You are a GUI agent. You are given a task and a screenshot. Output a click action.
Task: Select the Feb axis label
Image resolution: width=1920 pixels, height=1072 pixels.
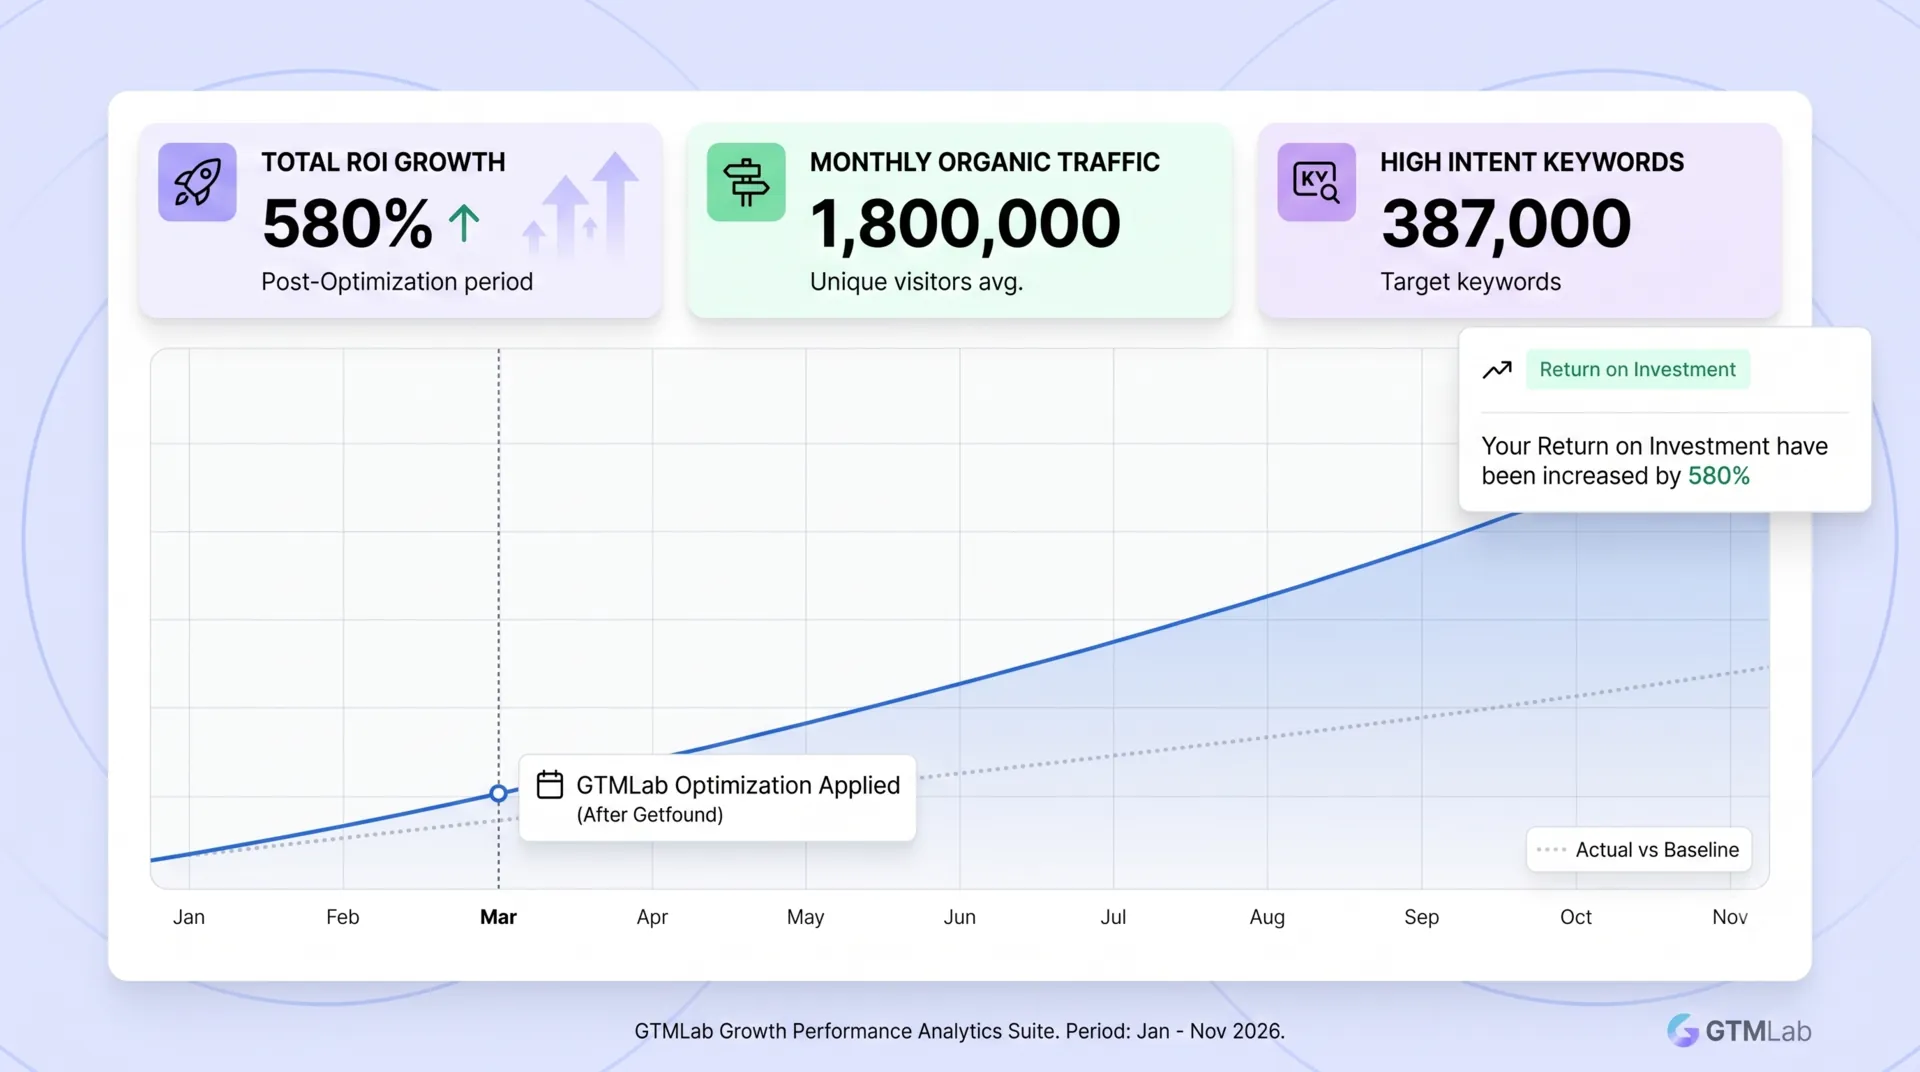[342, 917]
